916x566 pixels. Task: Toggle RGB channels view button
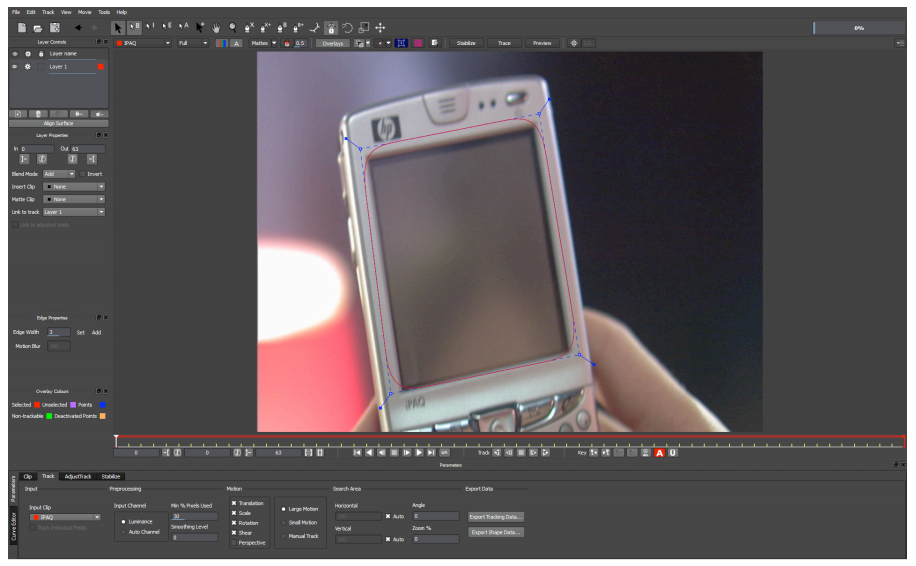click(221, 43)
